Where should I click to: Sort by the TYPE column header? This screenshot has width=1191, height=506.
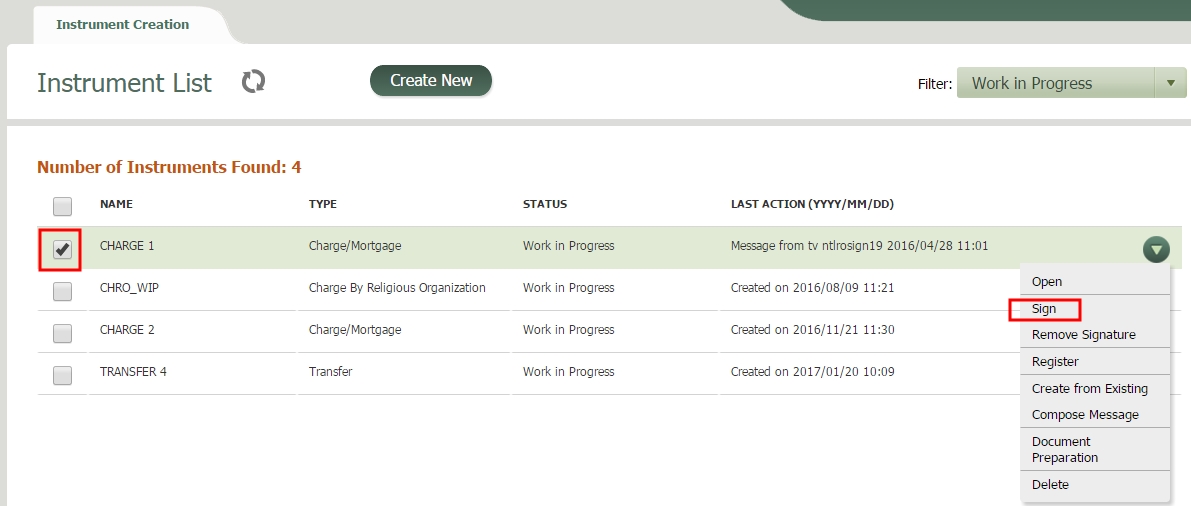(x=323, y=204)
